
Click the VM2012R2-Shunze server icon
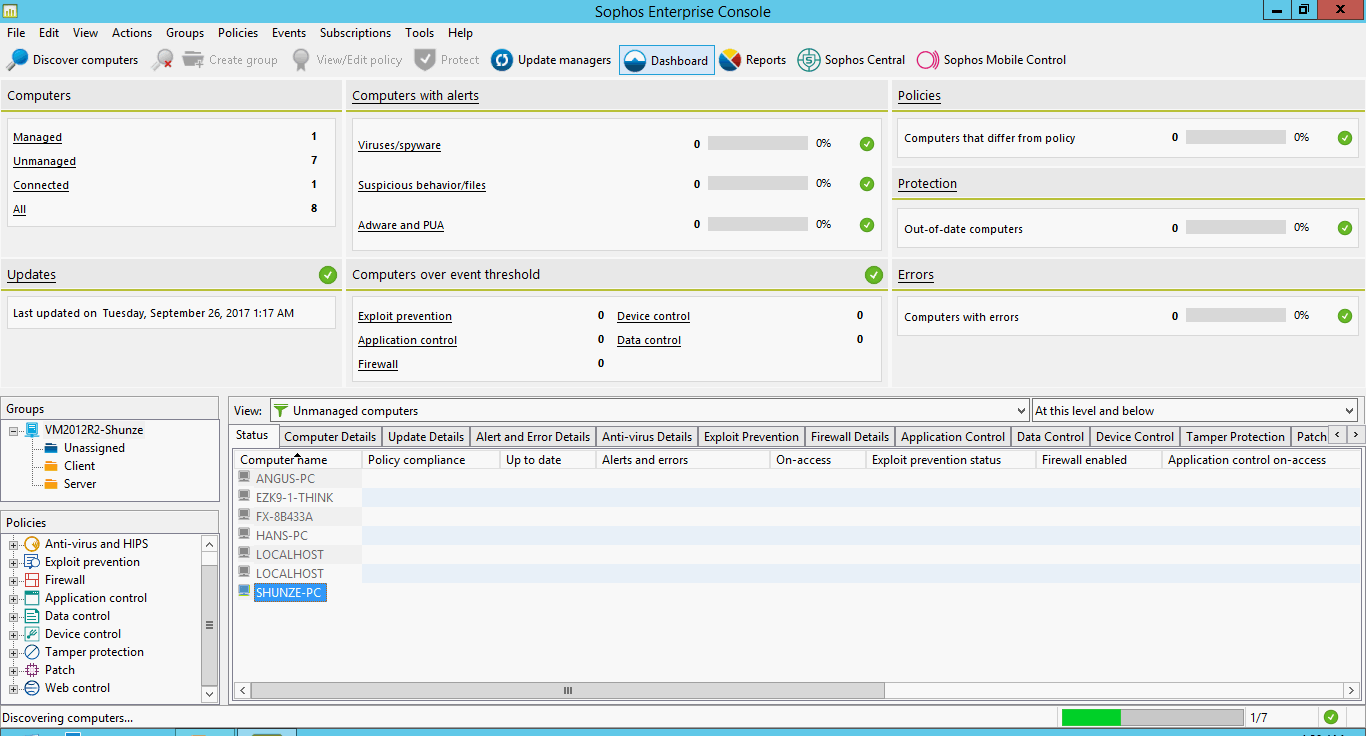pyautogui.click(x=33, y=430)
